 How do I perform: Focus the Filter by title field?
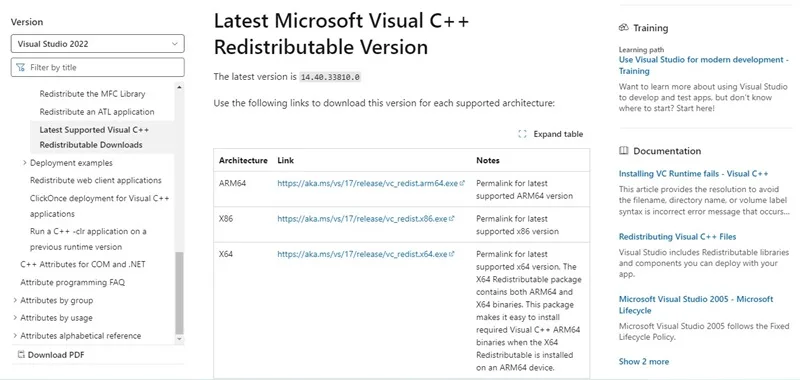(x=97, y=67)
